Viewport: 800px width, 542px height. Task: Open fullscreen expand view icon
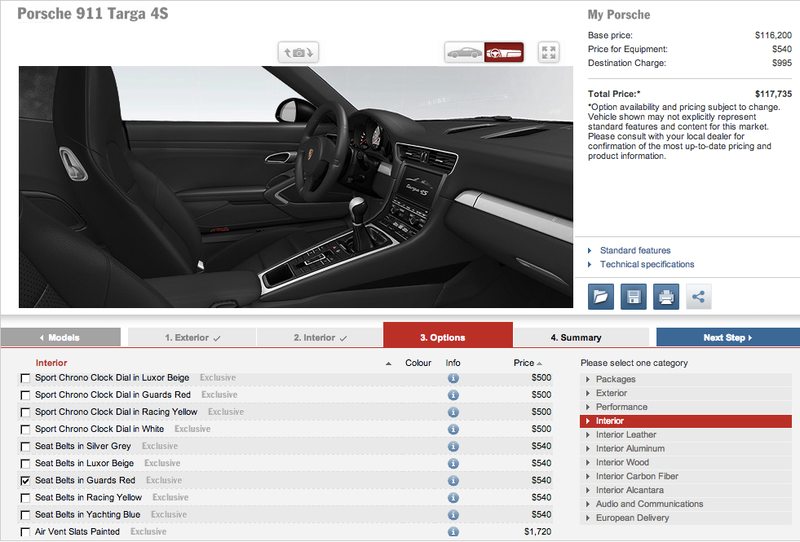(548, 52)
